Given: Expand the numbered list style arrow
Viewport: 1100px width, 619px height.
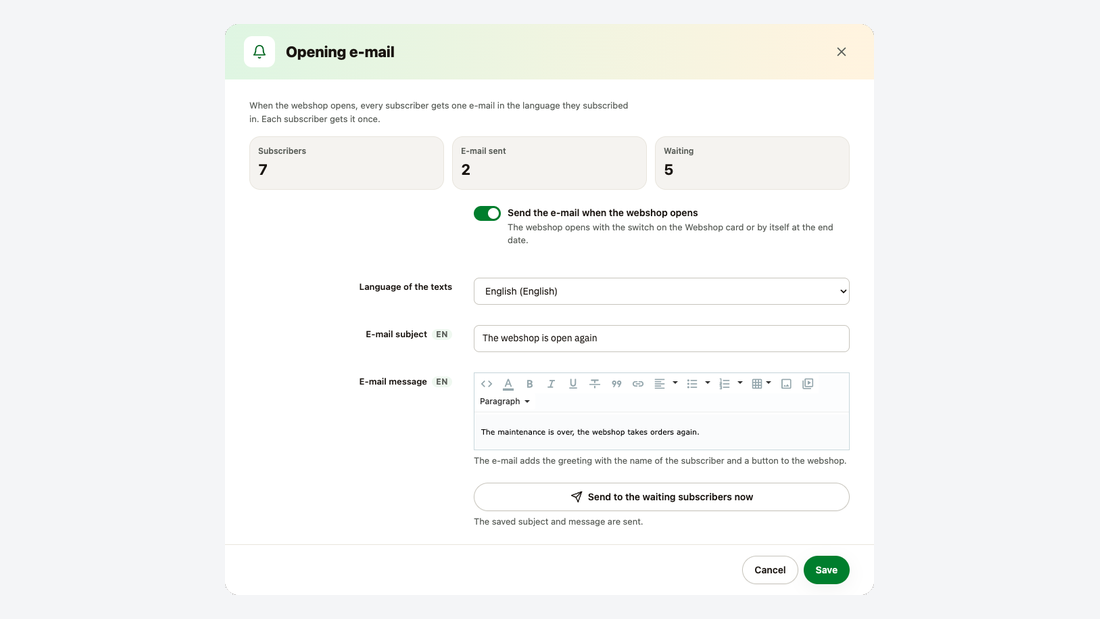Looking at the screenshot, I should pos(740,383).
